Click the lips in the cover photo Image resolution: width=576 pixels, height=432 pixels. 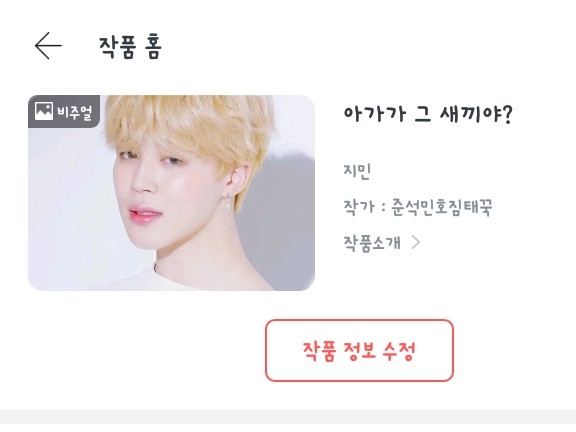(x=144, y=214)
